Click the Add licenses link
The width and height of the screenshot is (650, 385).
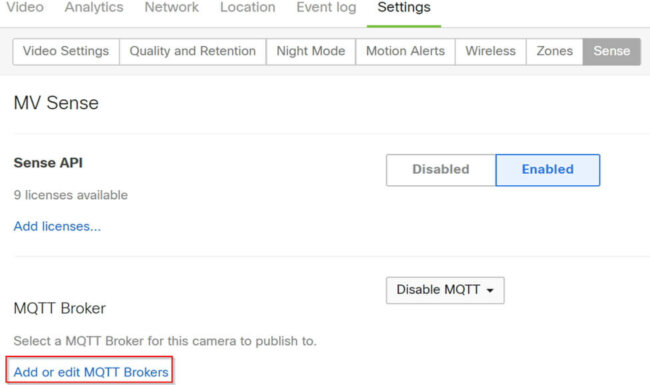(x=57, y=226)
